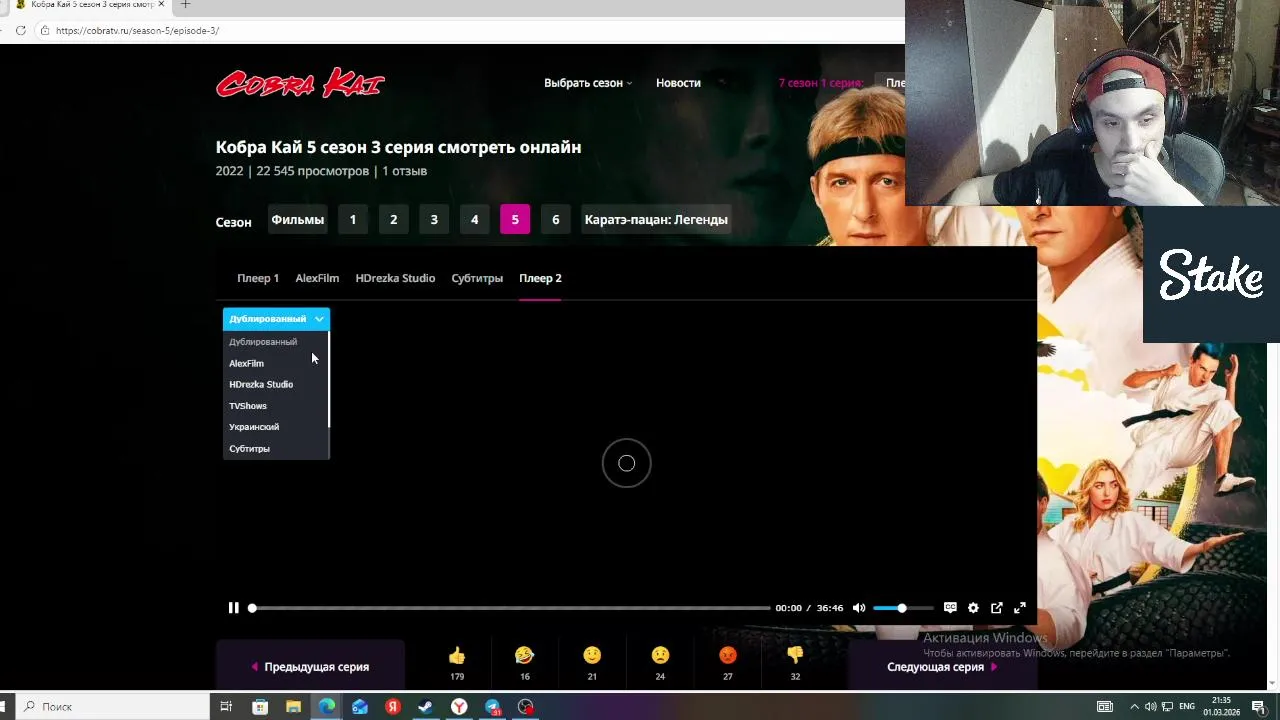Open a new browser tab

point(185,5)
